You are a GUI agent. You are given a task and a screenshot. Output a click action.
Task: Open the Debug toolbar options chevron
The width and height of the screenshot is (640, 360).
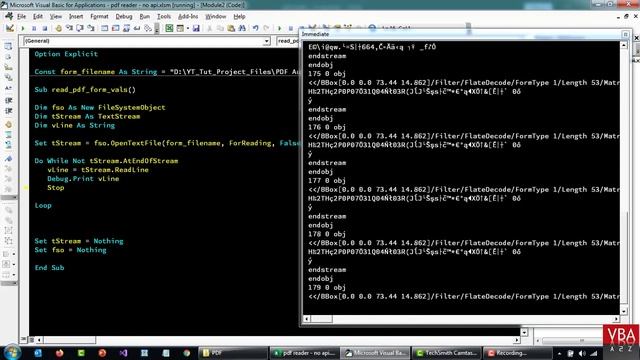[x=157, y=29]
